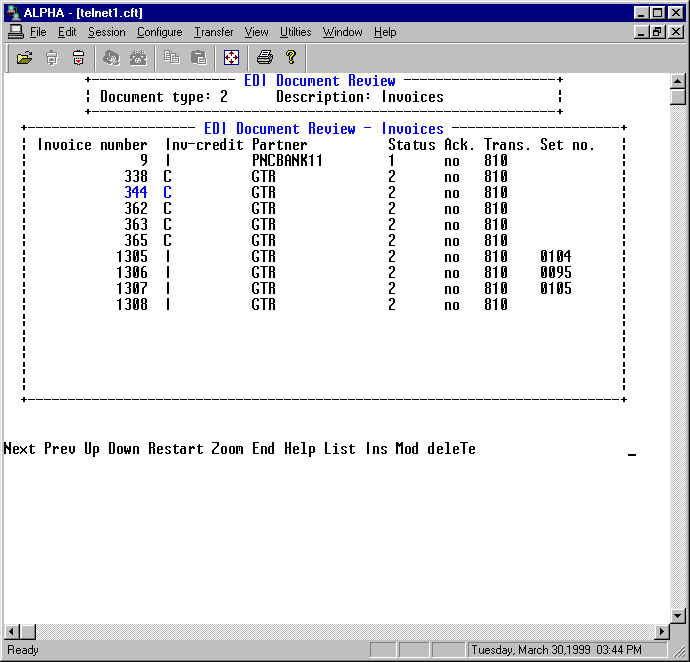
Task: Open the Session menu
Action: [106, 32]
